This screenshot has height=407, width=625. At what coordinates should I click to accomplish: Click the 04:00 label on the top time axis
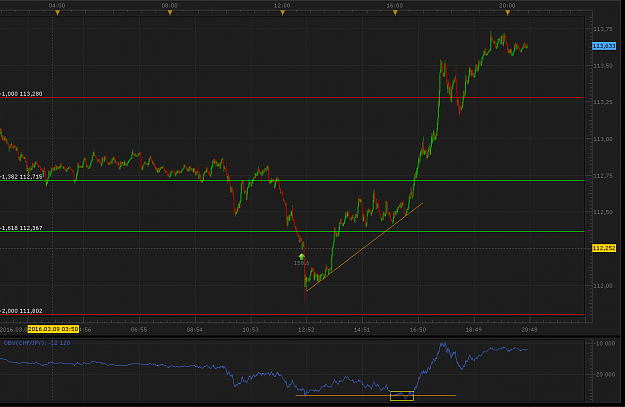point(57,6)
